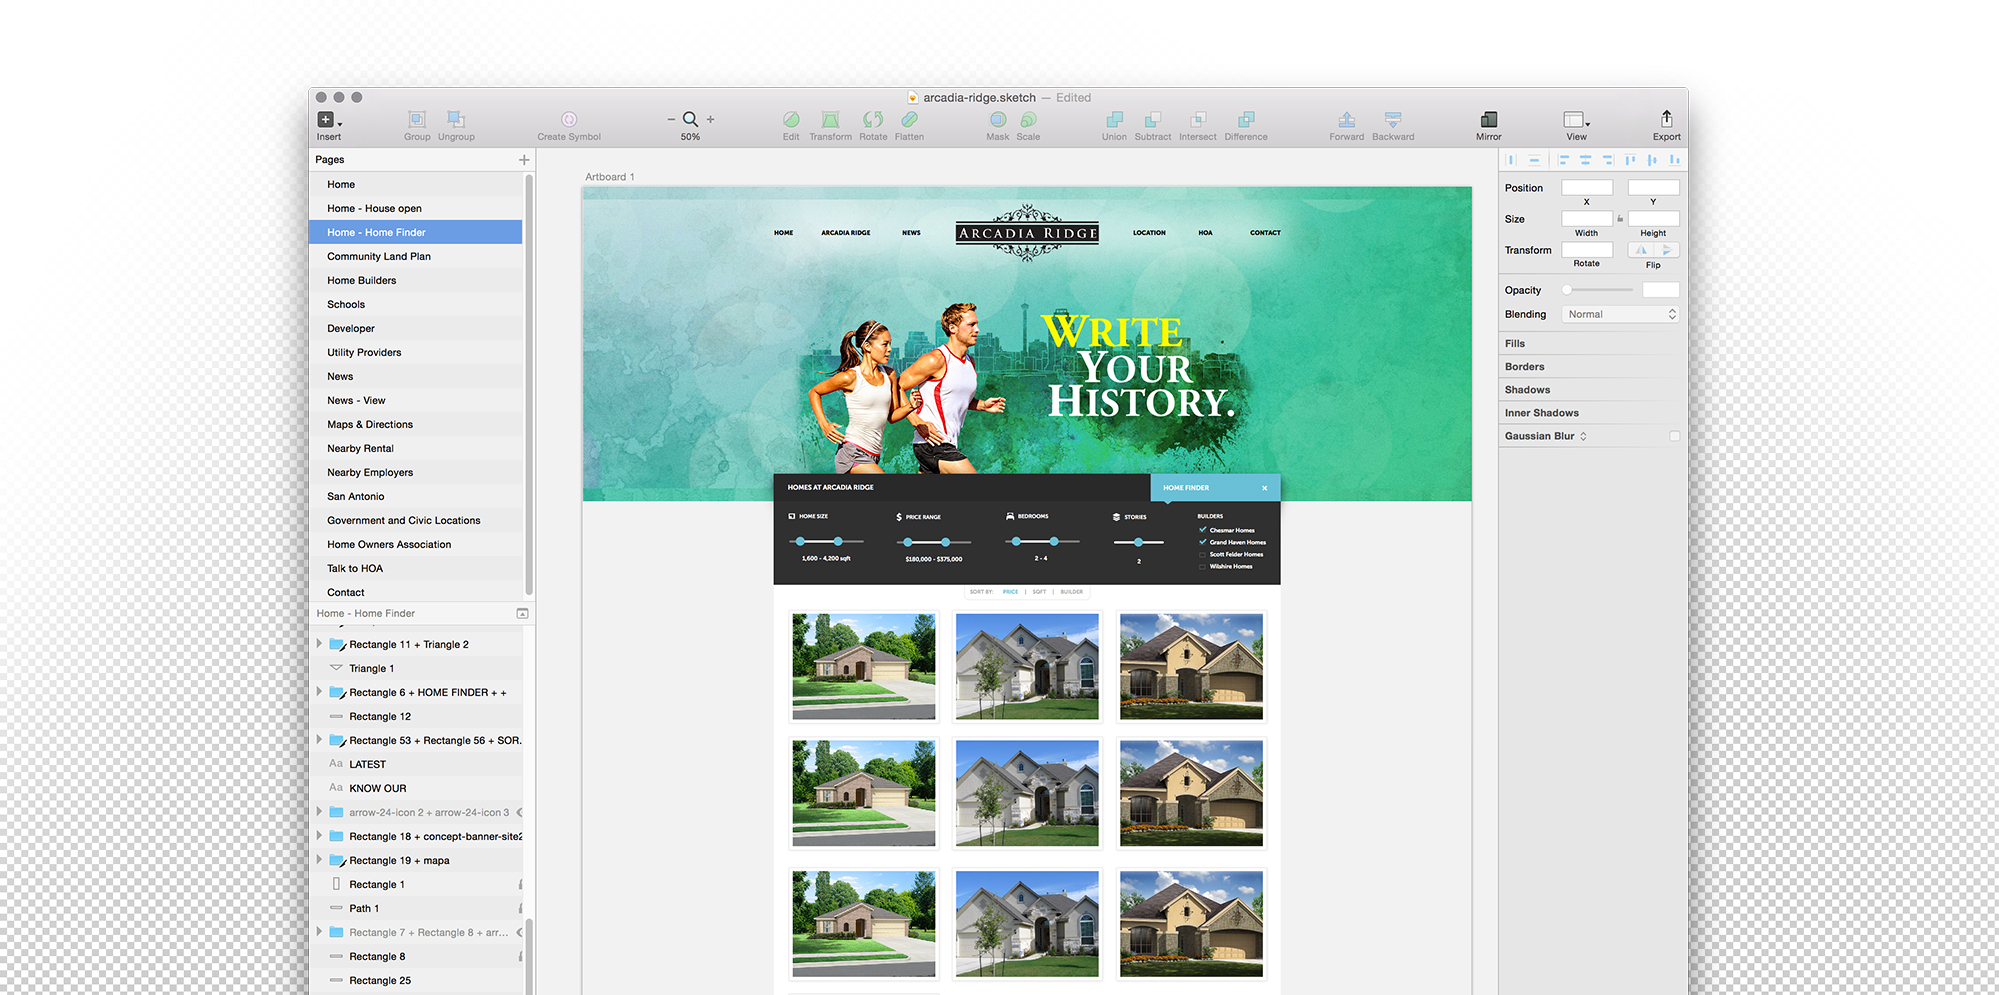This screenshot has height=995, width=1999.
Task: Apply the Difference boolean operation
Action: [1246, 119]
